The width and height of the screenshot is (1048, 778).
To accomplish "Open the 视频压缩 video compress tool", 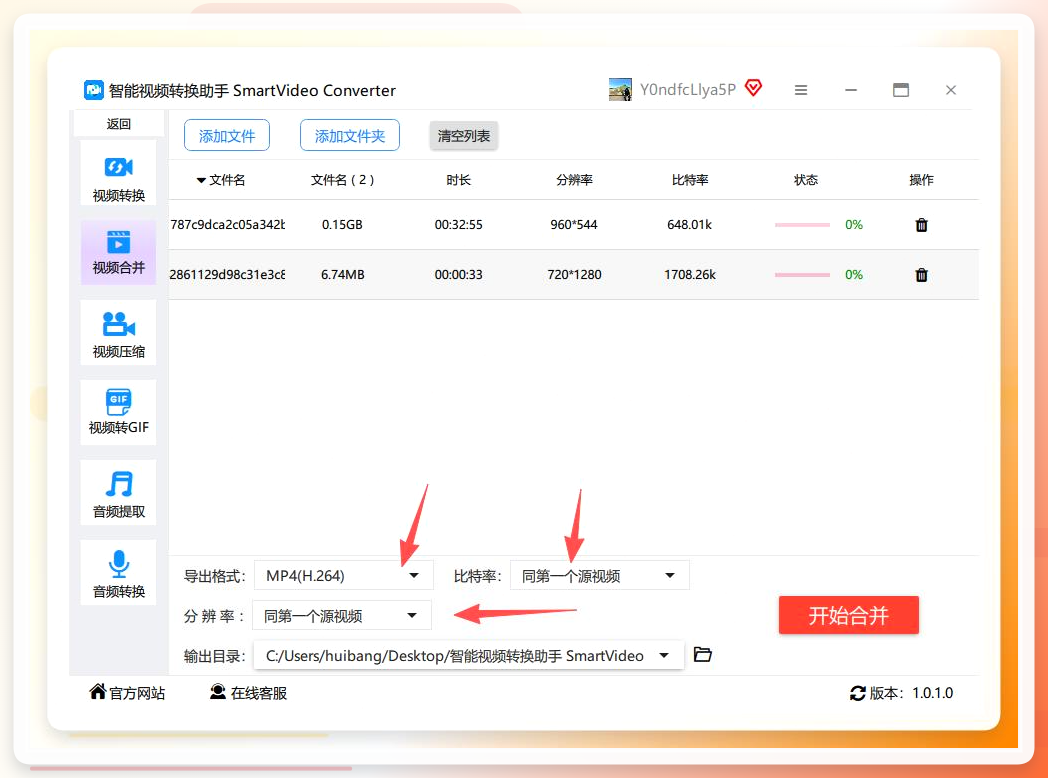I will (118, 332).
